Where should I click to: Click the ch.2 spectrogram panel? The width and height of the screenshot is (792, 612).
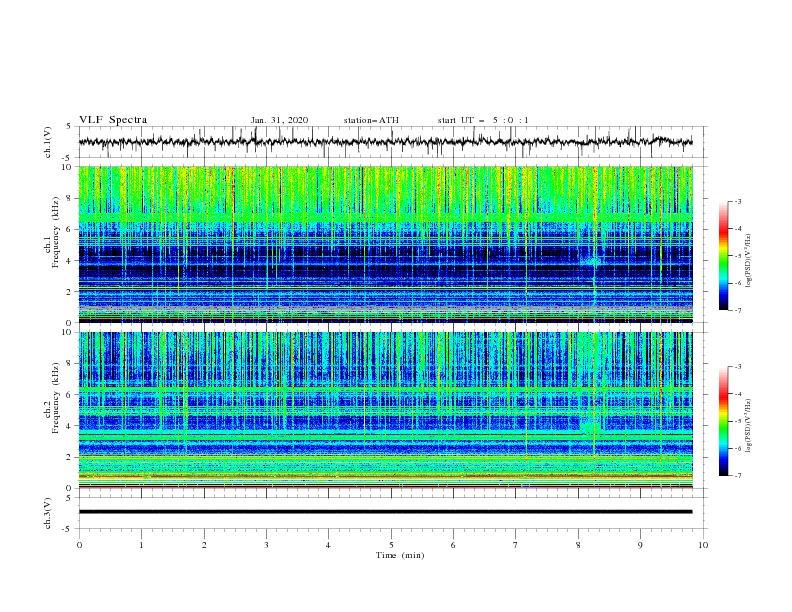point(385,410)
